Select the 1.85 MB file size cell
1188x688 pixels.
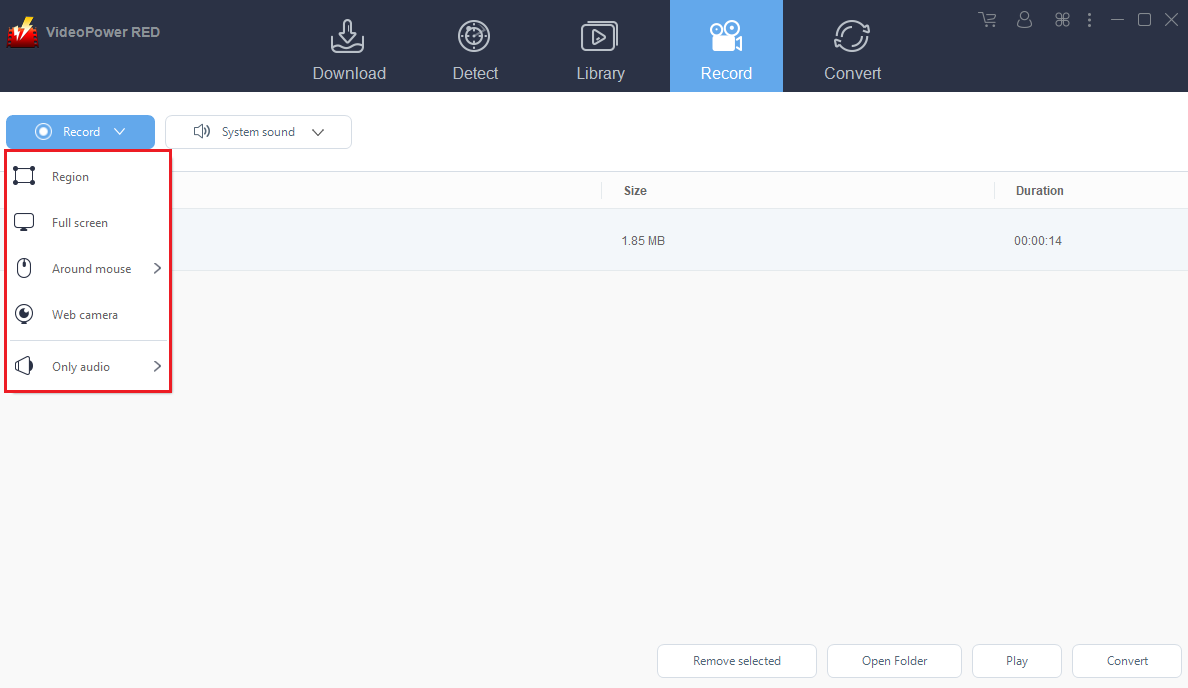click(x=643, y=241)
